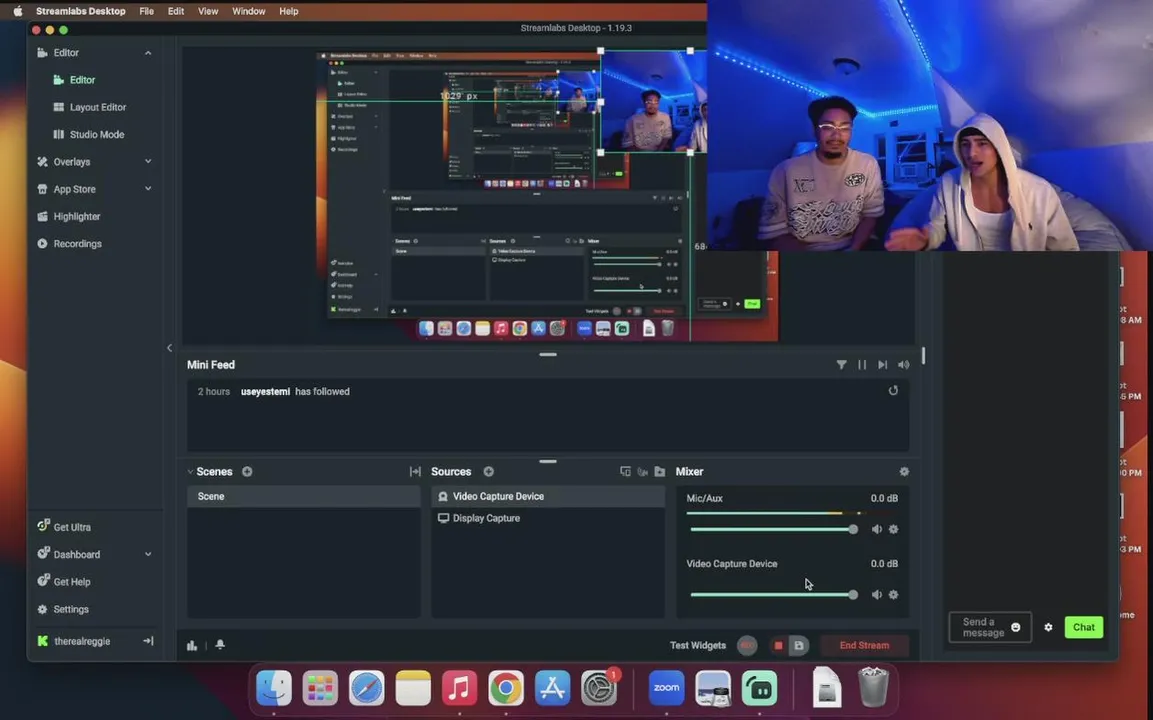Open chat settings gear icon
The height and width of the screenshot is (720, 1153).
pyautogui.click(x=1048, y=627)
